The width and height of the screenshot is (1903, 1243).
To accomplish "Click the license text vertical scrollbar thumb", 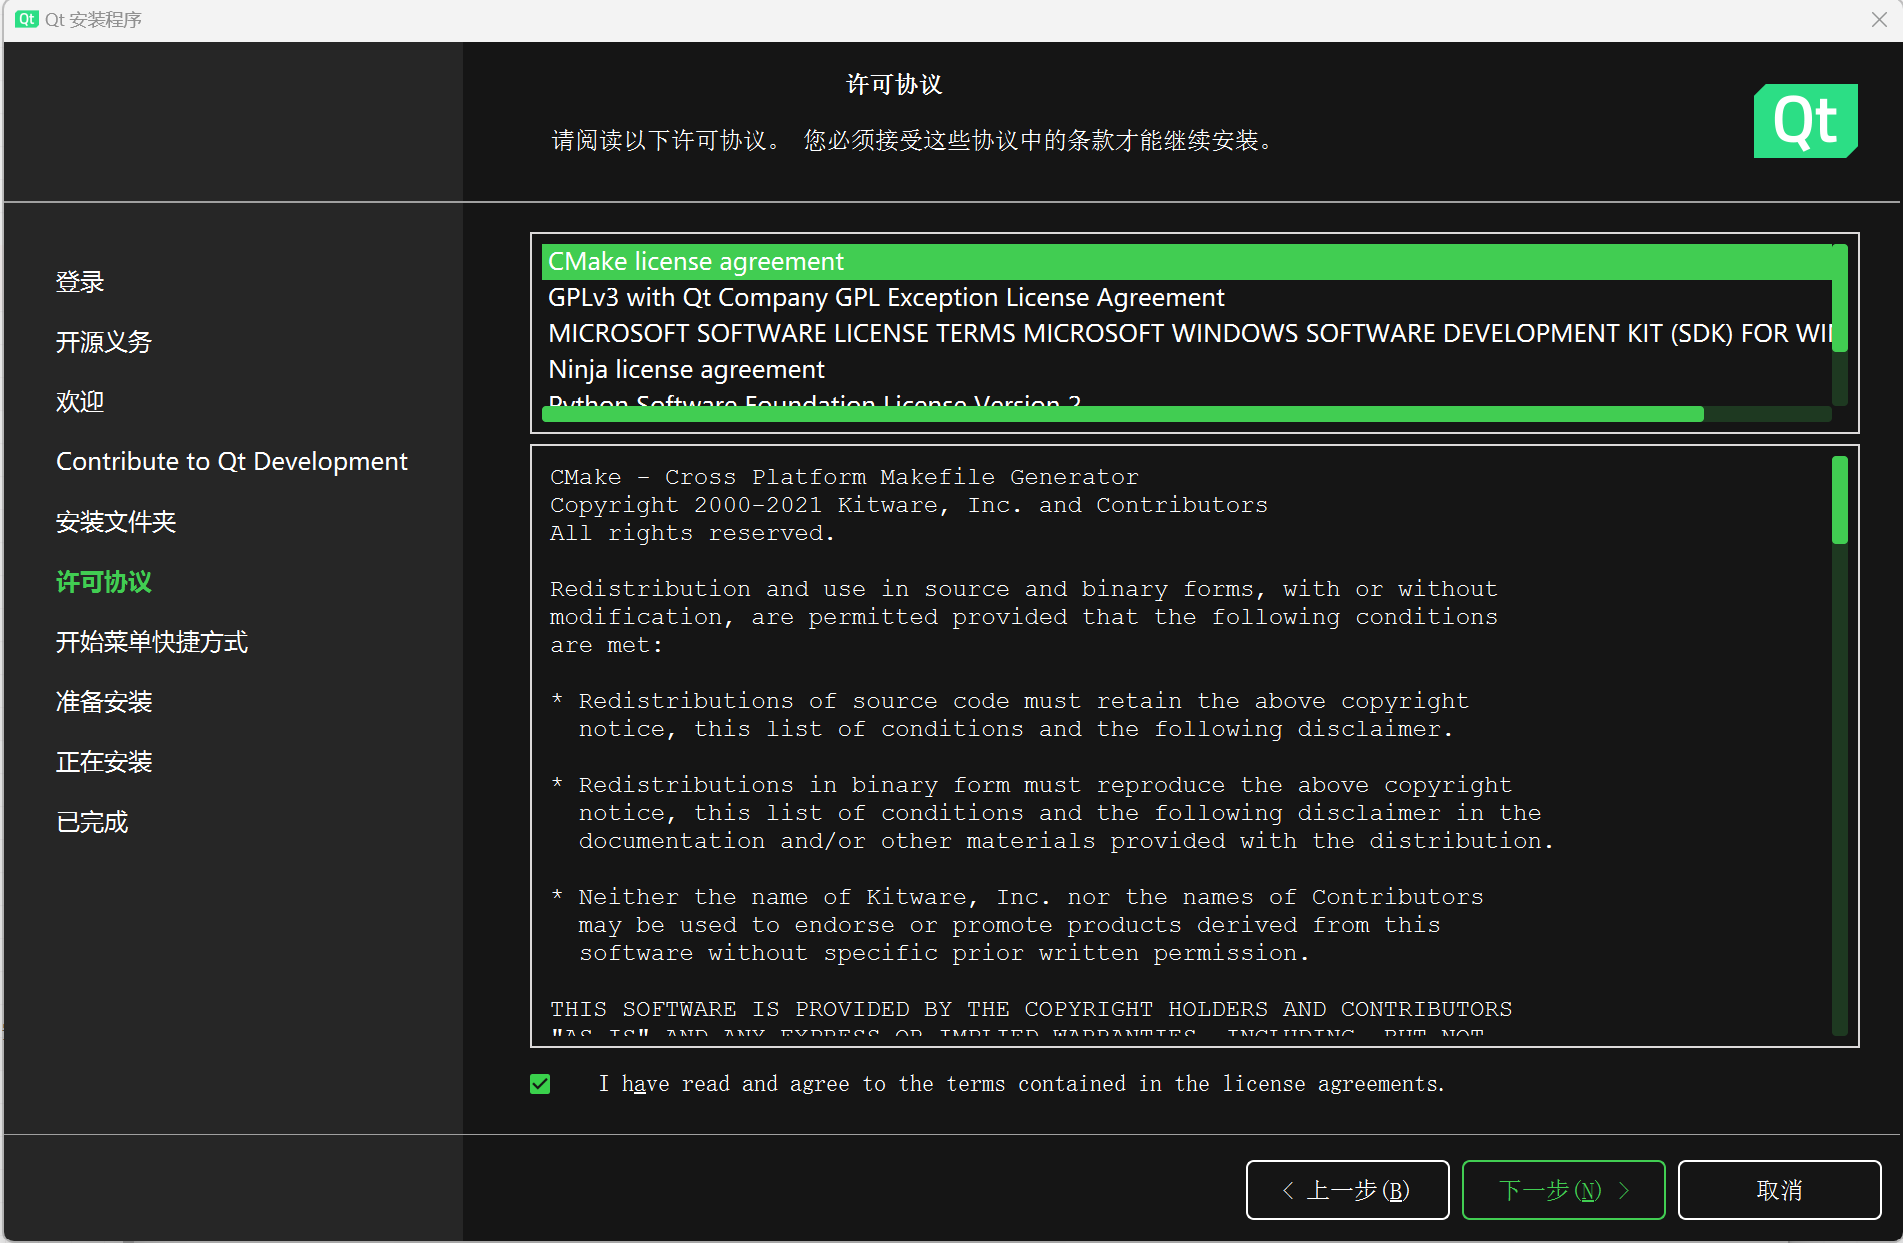I will [x=1839, y=500].
